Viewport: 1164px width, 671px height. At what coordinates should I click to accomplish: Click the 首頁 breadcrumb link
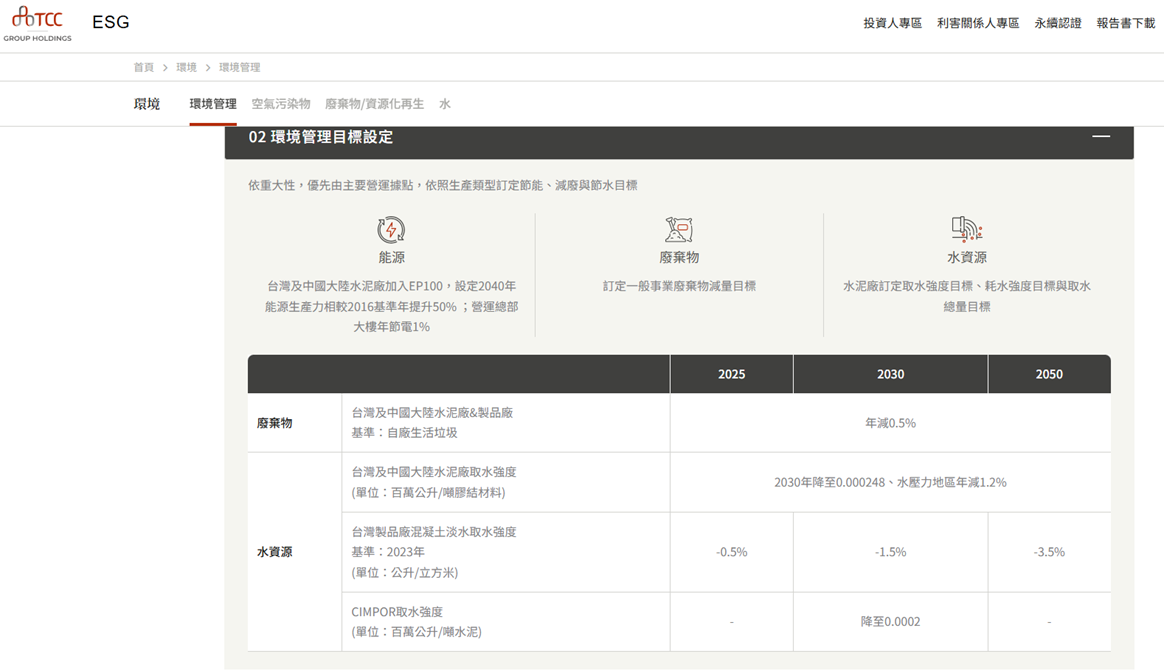144,67
